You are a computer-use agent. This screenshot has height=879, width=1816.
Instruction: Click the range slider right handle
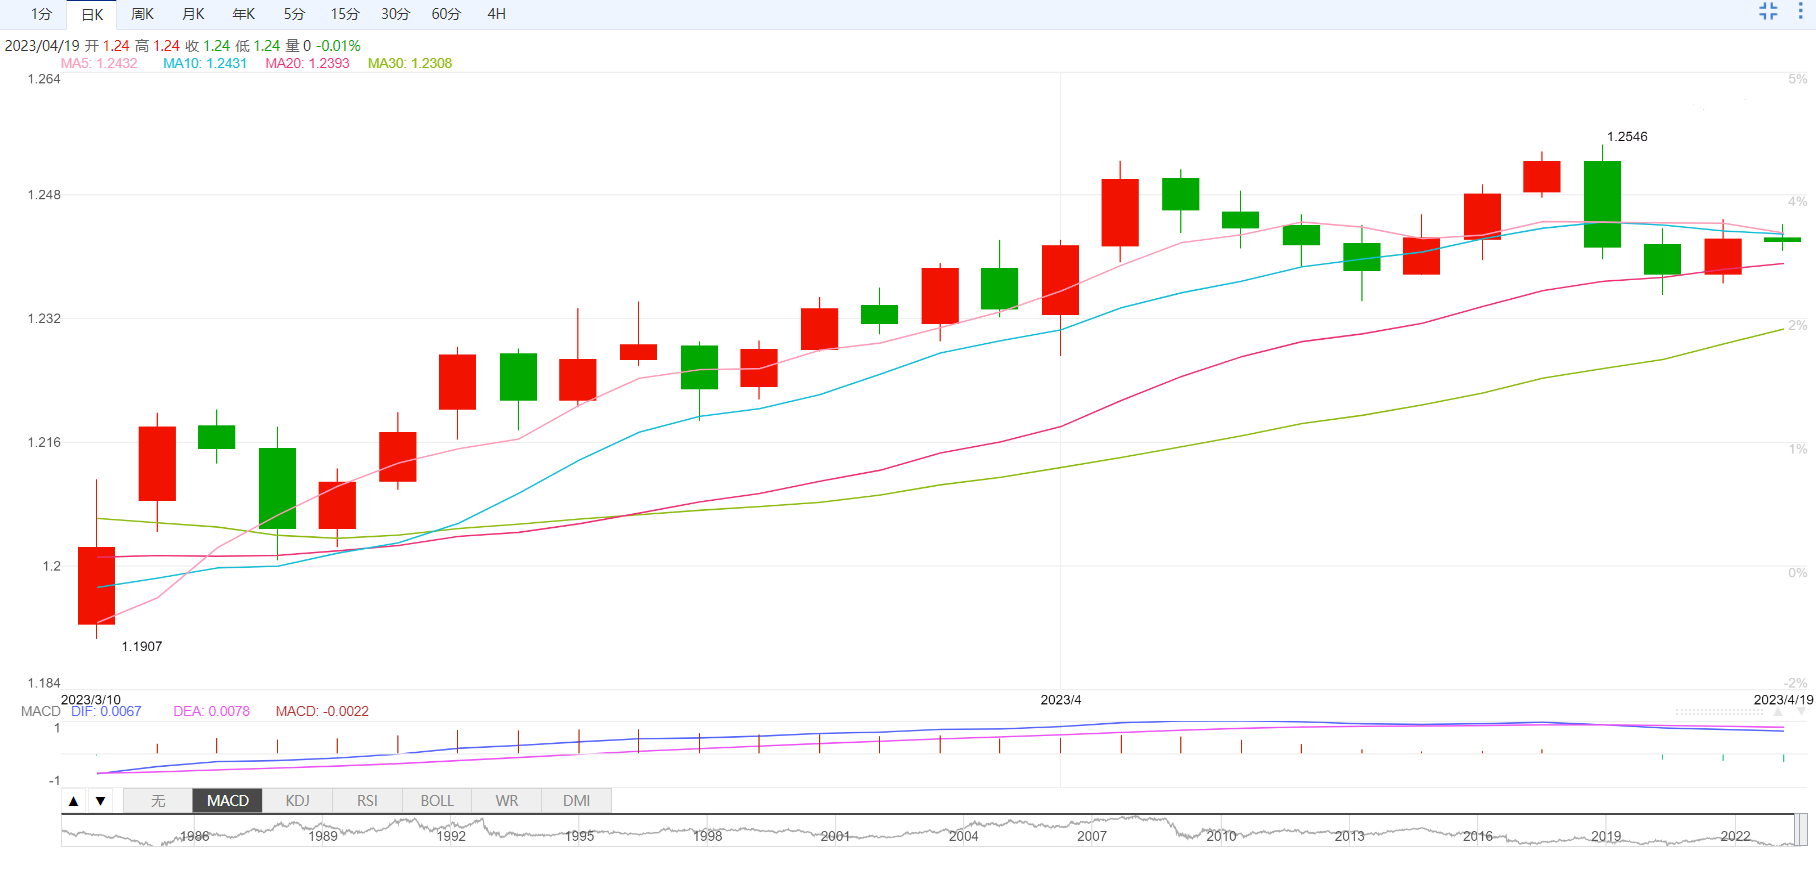[1801, 830]
